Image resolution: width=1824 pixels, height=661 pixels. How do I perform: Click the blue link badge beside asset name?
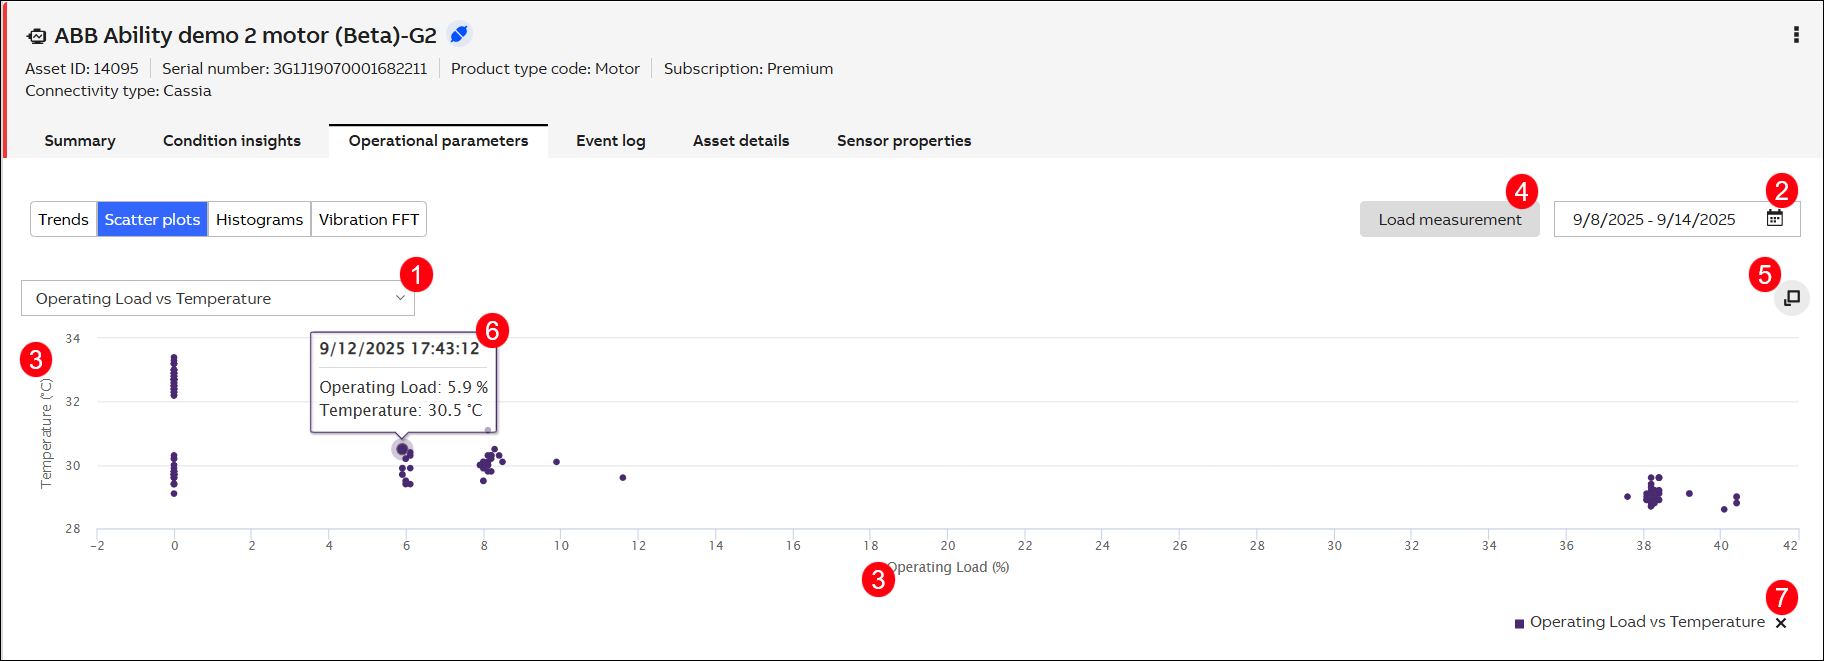459,34
